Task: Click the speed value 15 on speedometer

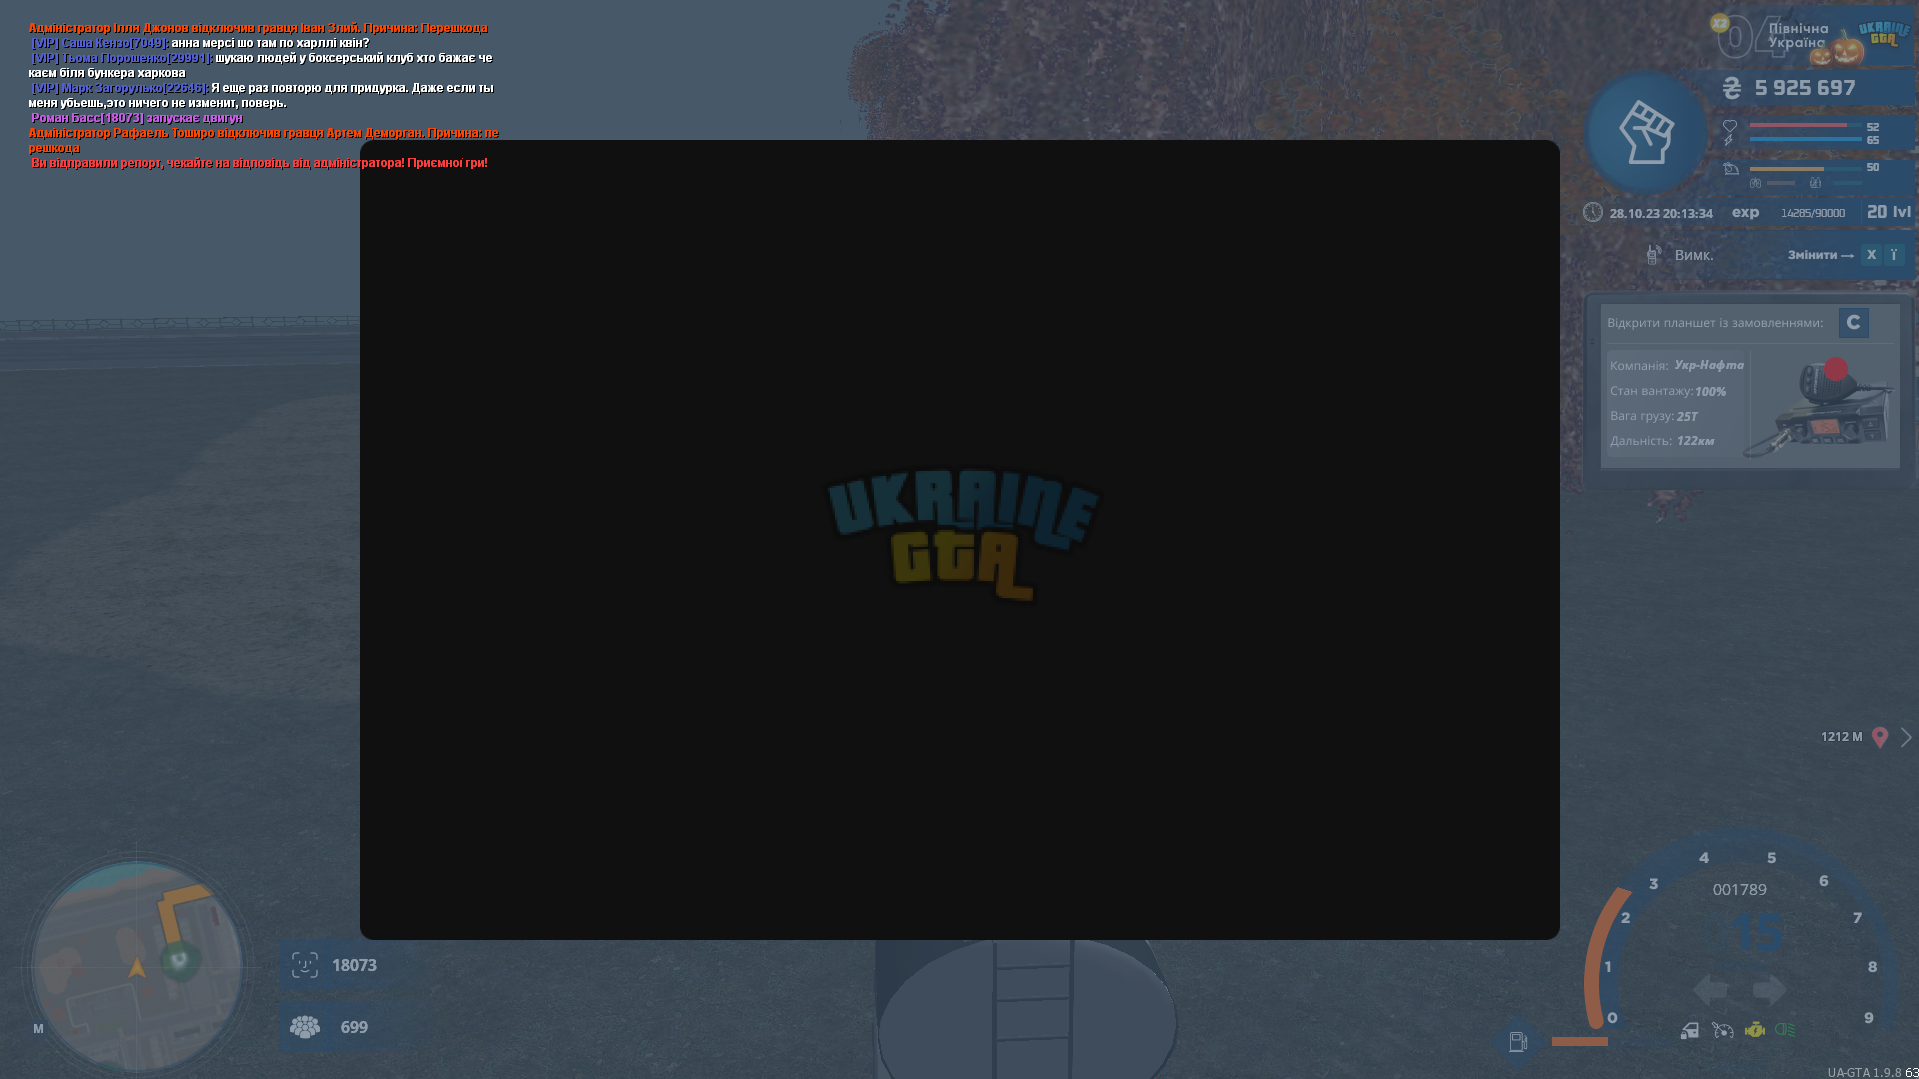Action: pyautogui.click(x=1759, y=933)
